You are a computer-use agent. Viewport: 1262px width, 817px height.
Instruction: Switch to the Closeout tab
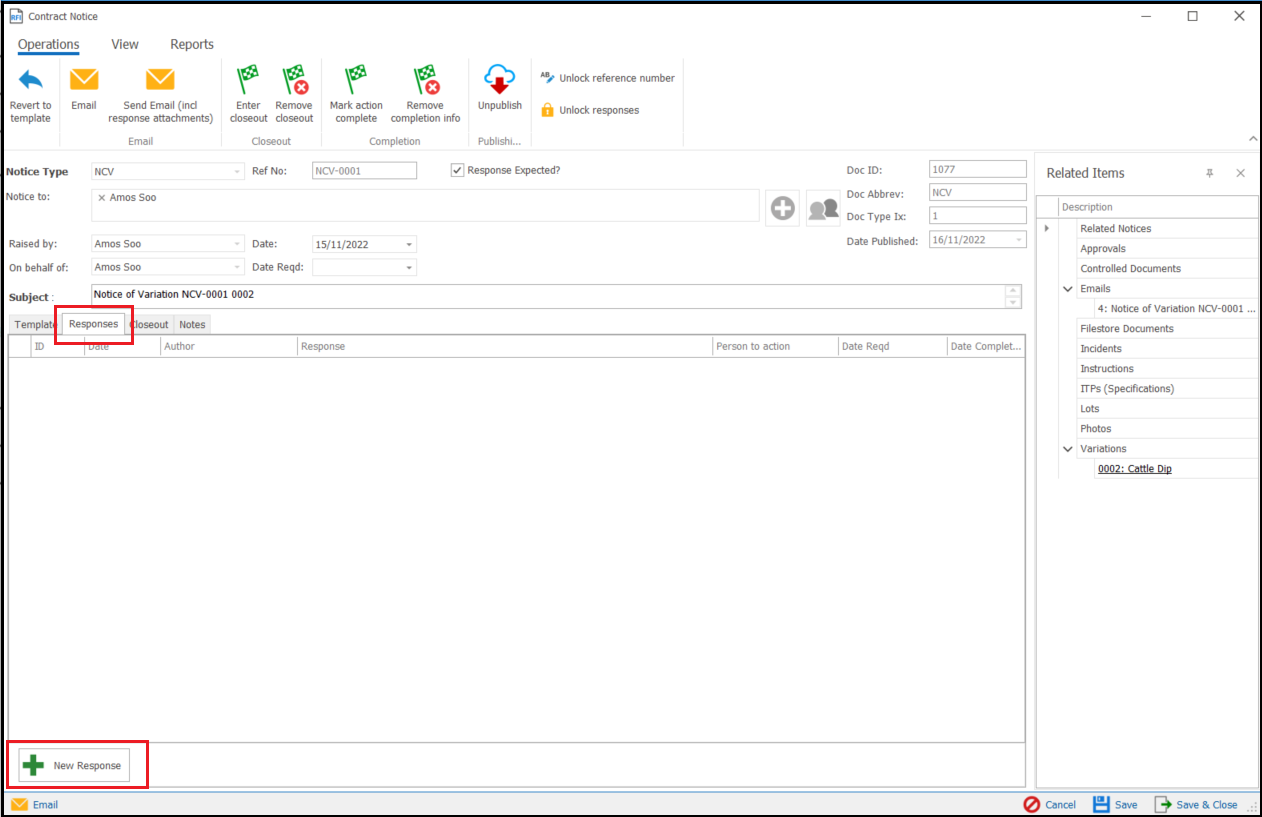pos(150,324)
